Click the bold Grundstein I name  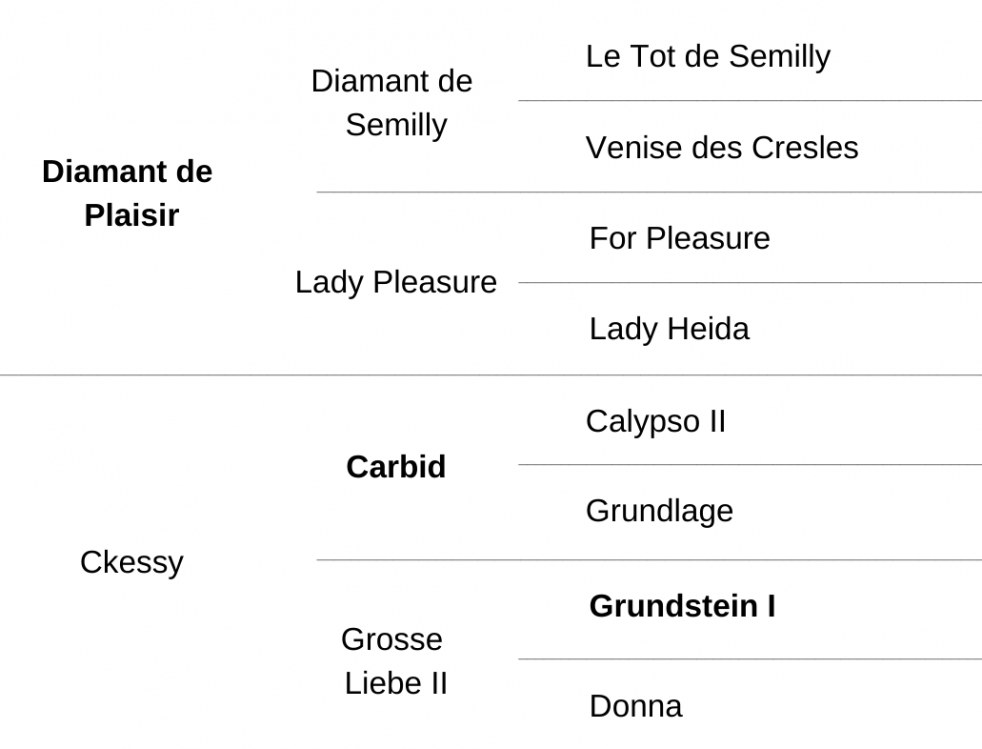682,606
